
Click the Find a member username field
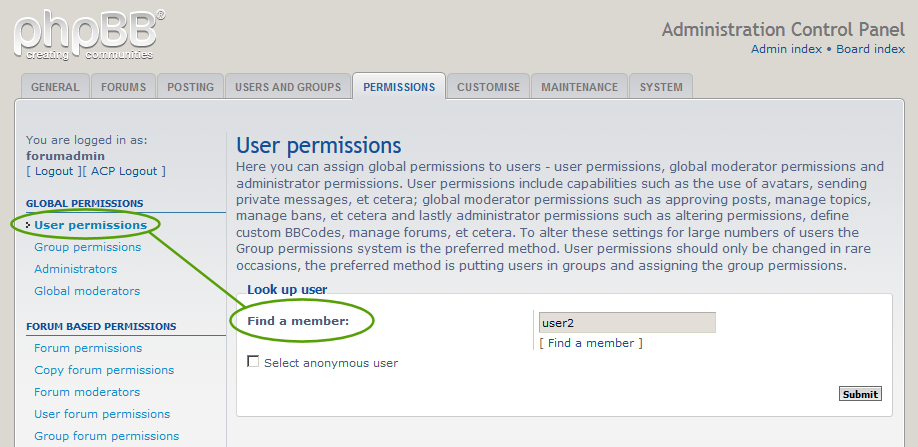[627, 323]
